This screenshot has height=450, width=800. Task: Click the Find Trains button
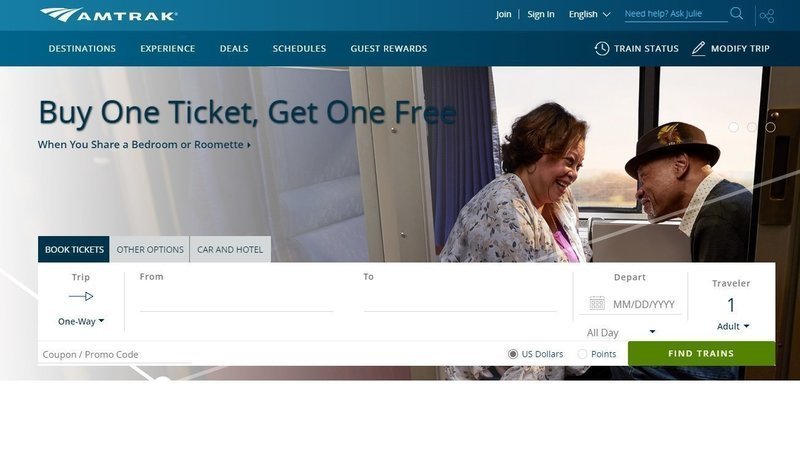701,354
